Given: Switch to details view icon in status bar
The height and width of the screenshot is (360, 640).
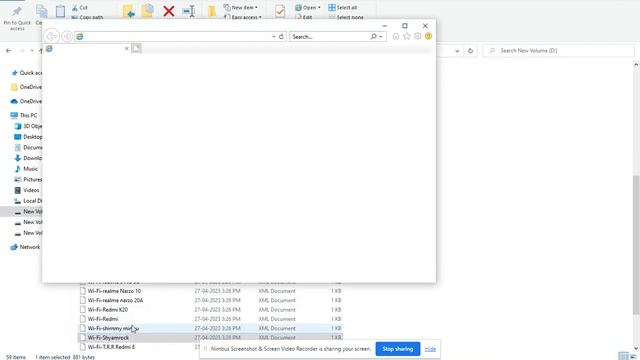Looking at the screenshot, I should (623, 356).
